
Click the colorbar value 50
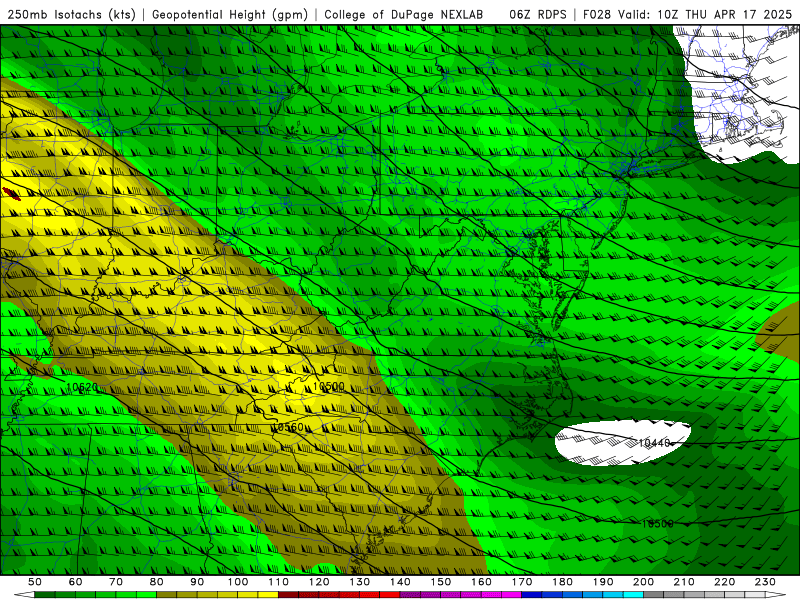[35, 582]
